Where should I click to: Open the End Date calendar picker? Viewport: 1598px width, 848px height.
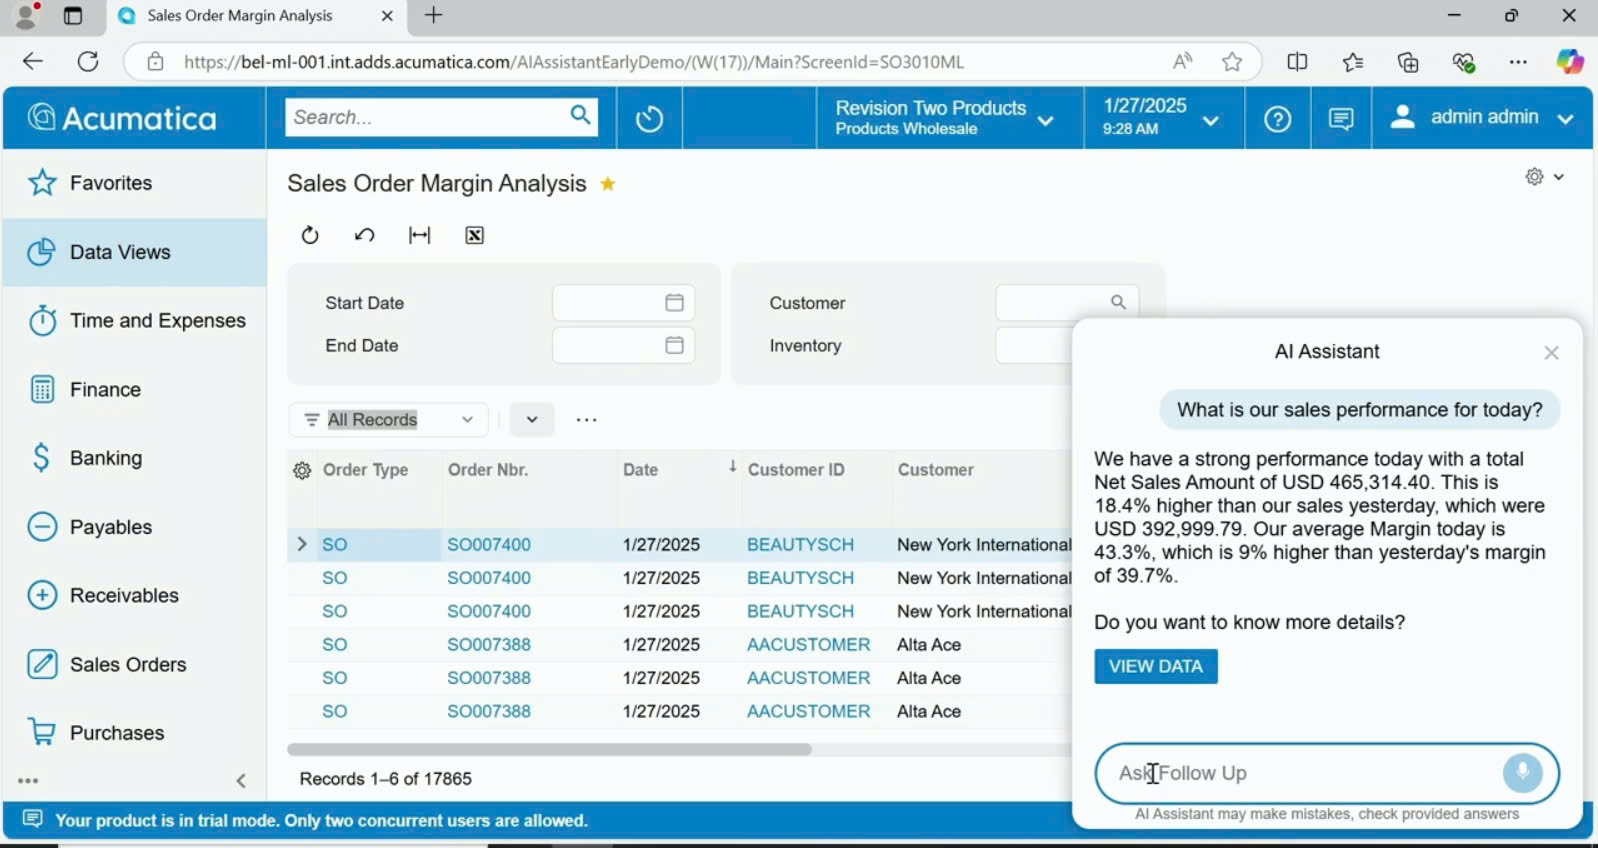tap(675, 345)
